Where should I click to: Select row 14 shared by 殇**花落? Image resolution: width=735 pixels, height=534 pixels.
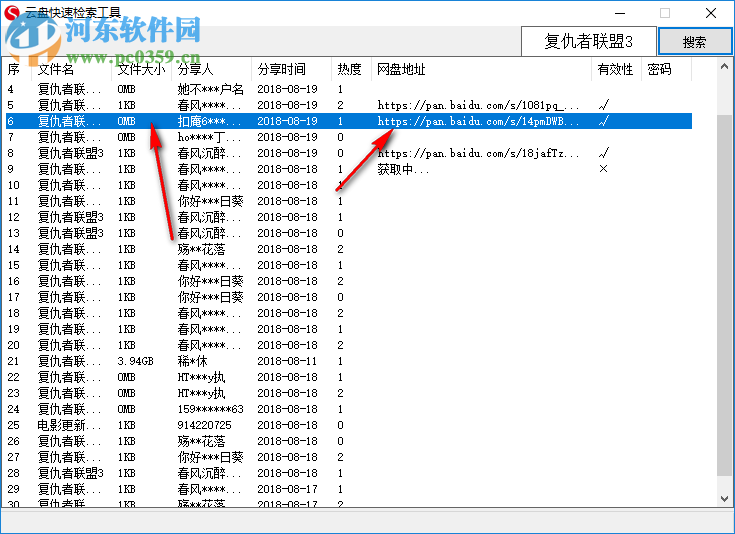coord(349,249)
